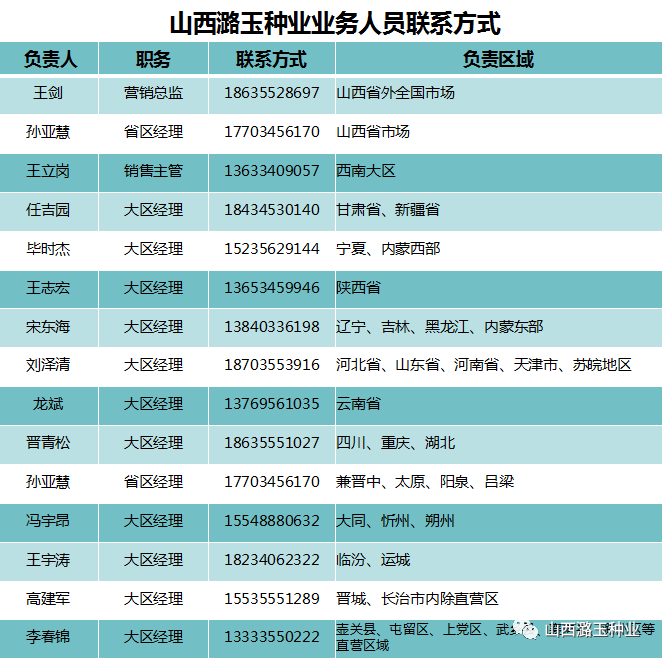Select 17703456170 in the 山西省市场 row

click(x=271, y=132)
